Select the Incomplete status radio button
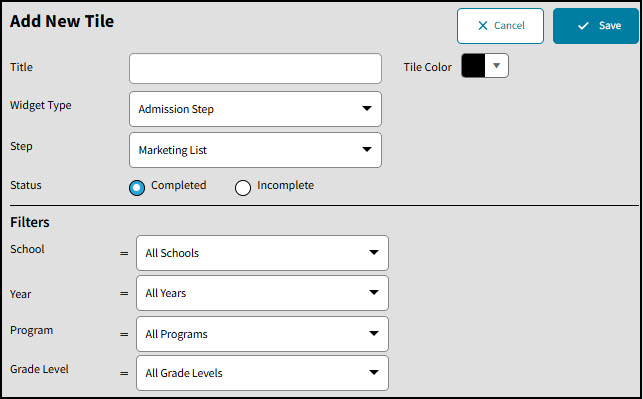Image resolution: width=643 pixels, height=399 pixels. coord(243,188)
